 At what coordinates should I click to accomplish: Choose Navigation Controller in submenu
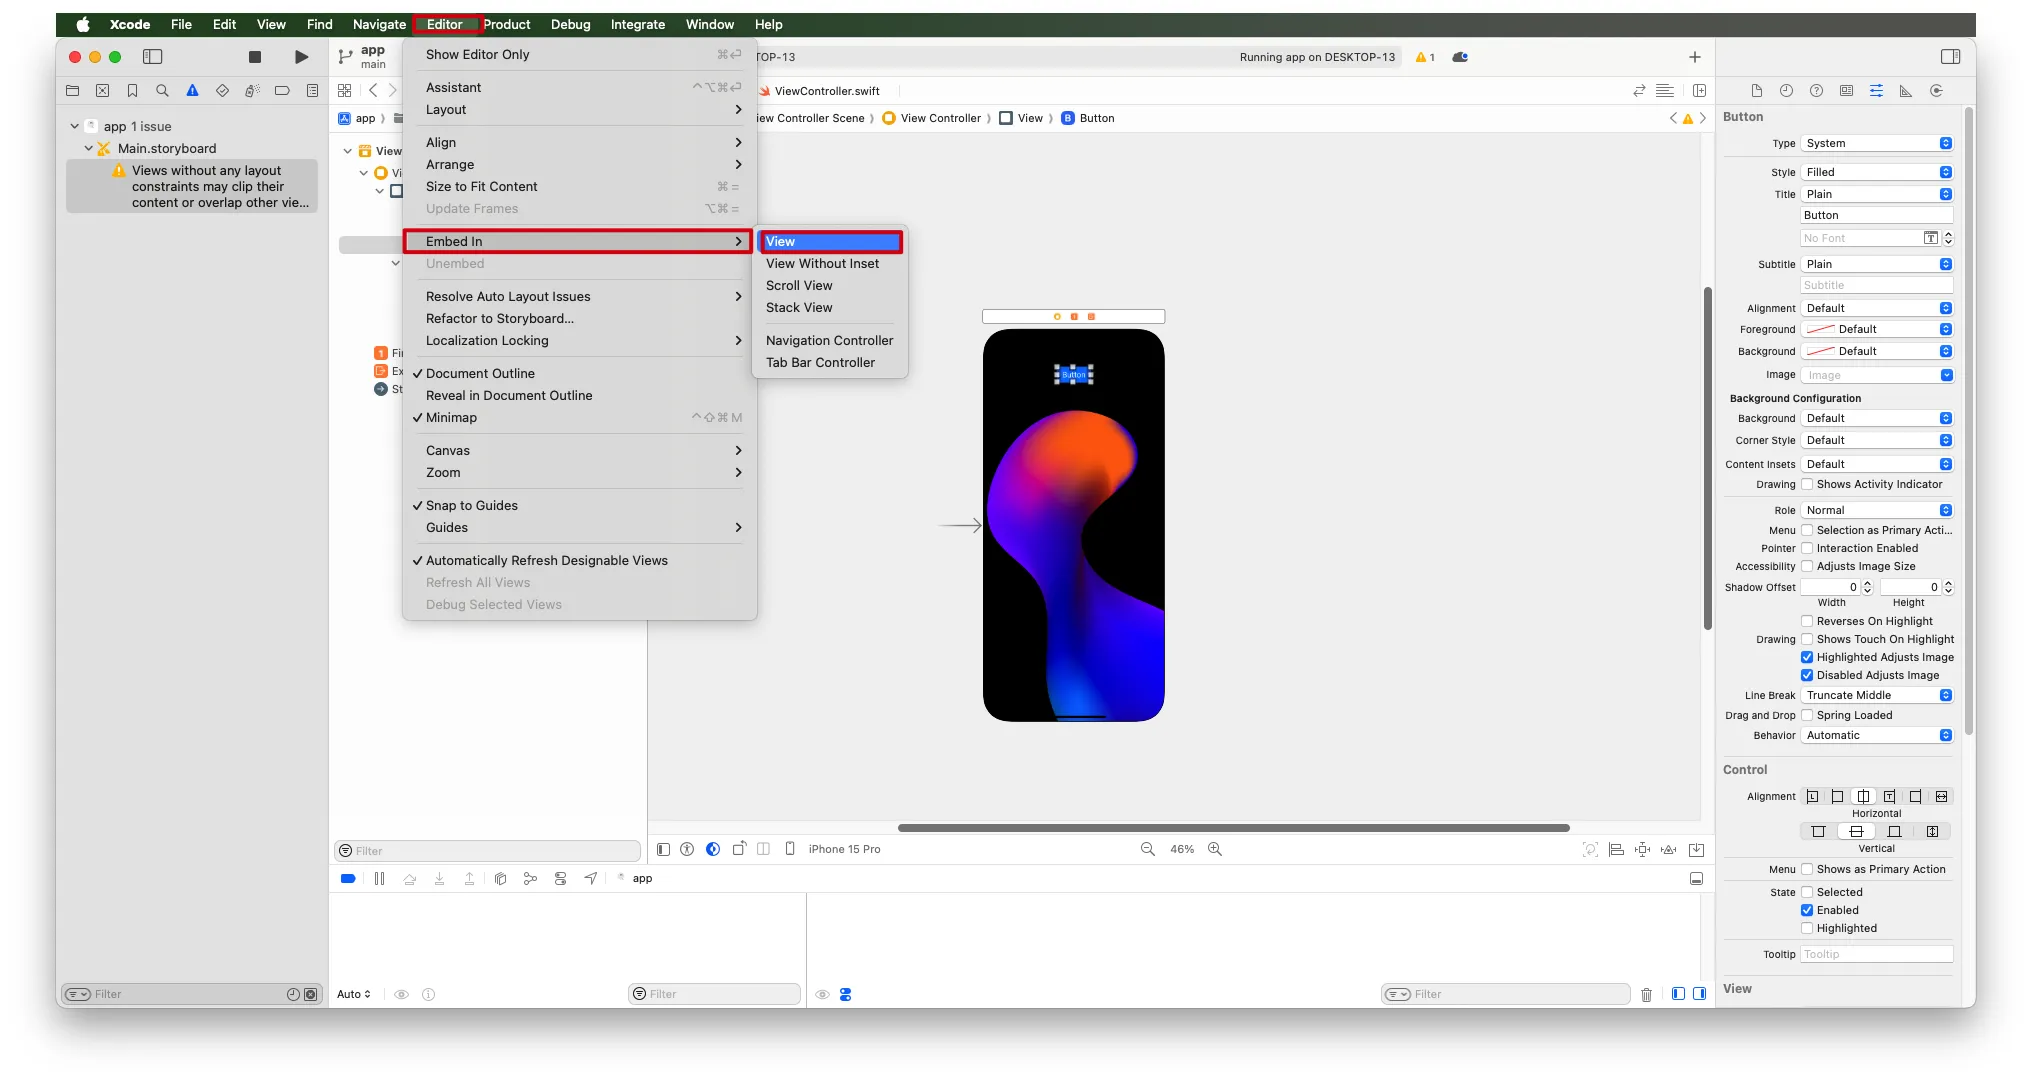pos(829,341)
